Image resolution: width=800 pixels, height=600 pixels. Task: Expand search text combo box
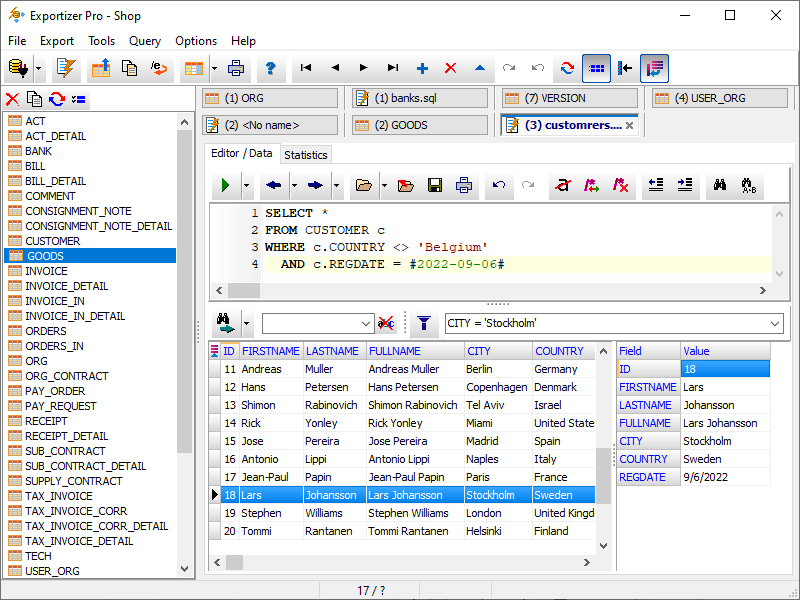point(365,323)
